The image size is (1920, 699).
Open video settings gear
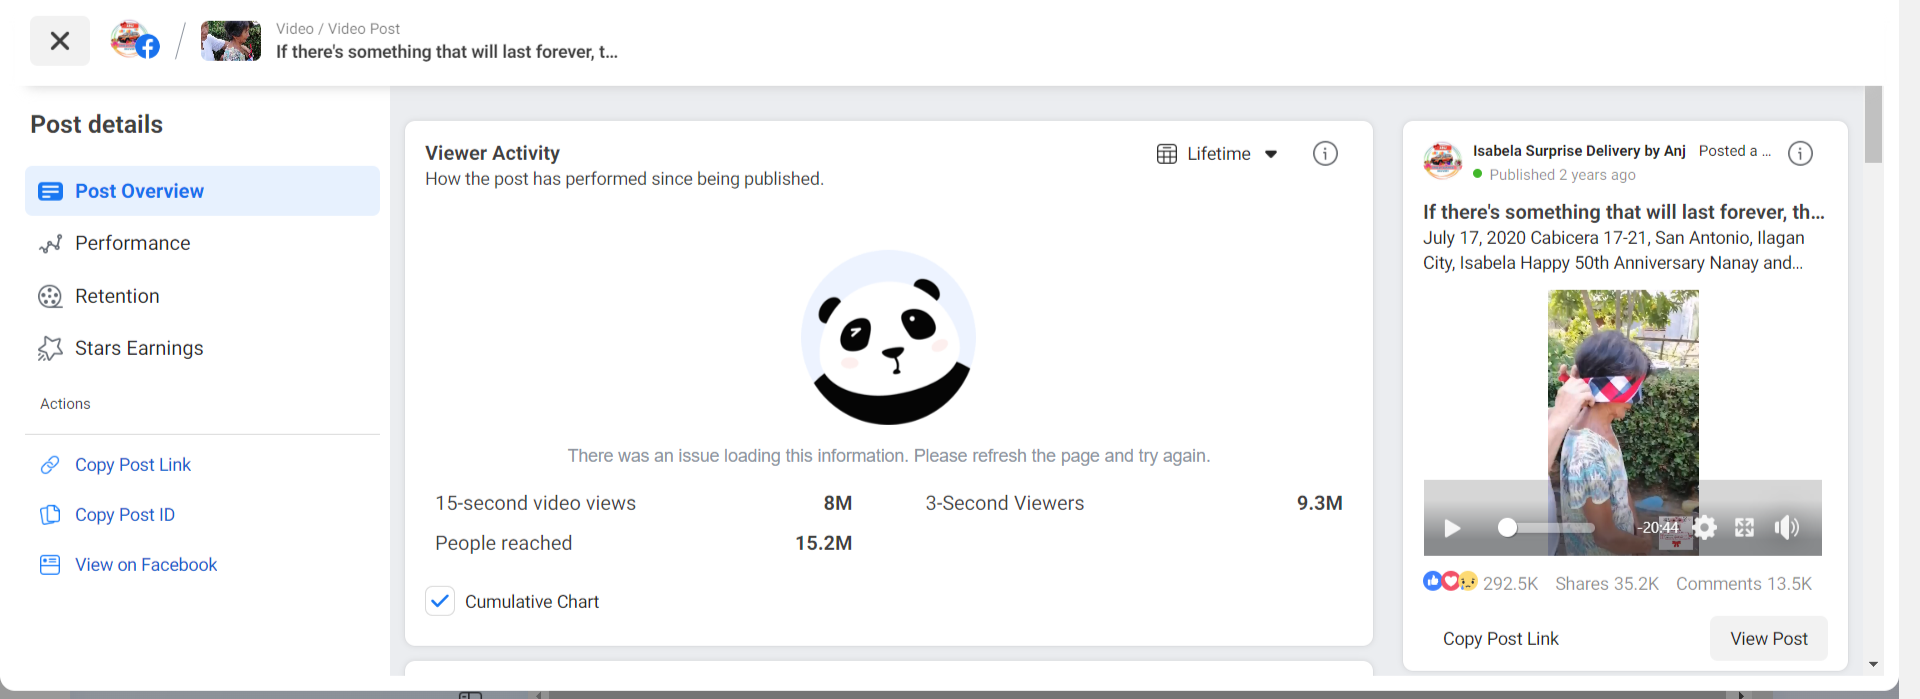click(x=1705, y=528)
